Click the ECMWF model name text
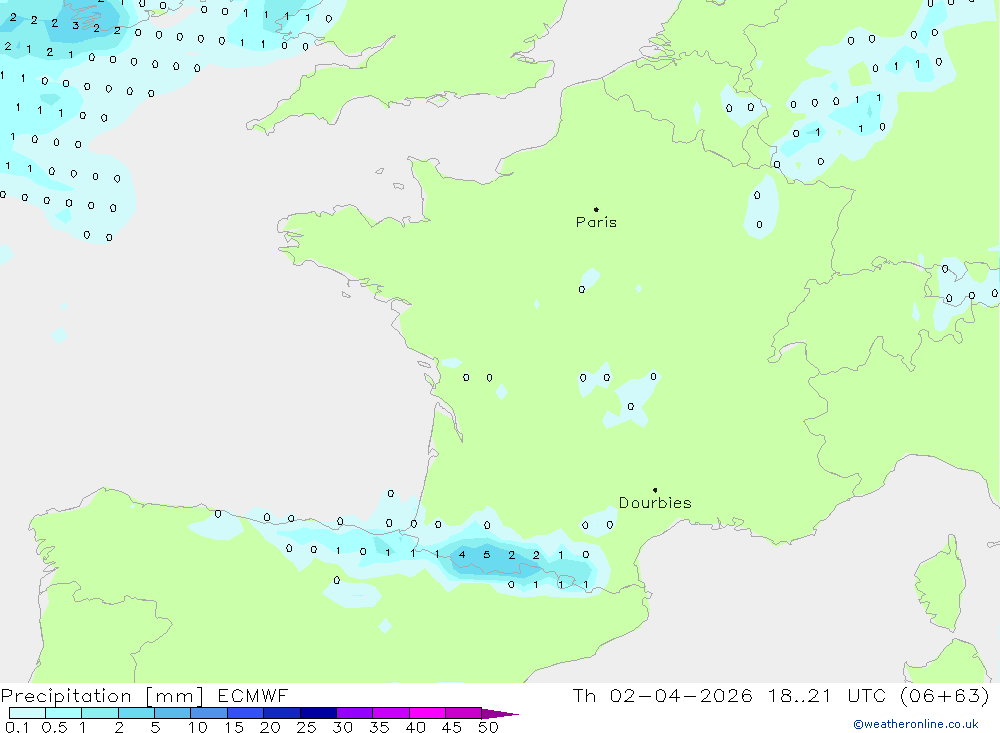Viewport: 1000px width, 733px height. [253, 695]
